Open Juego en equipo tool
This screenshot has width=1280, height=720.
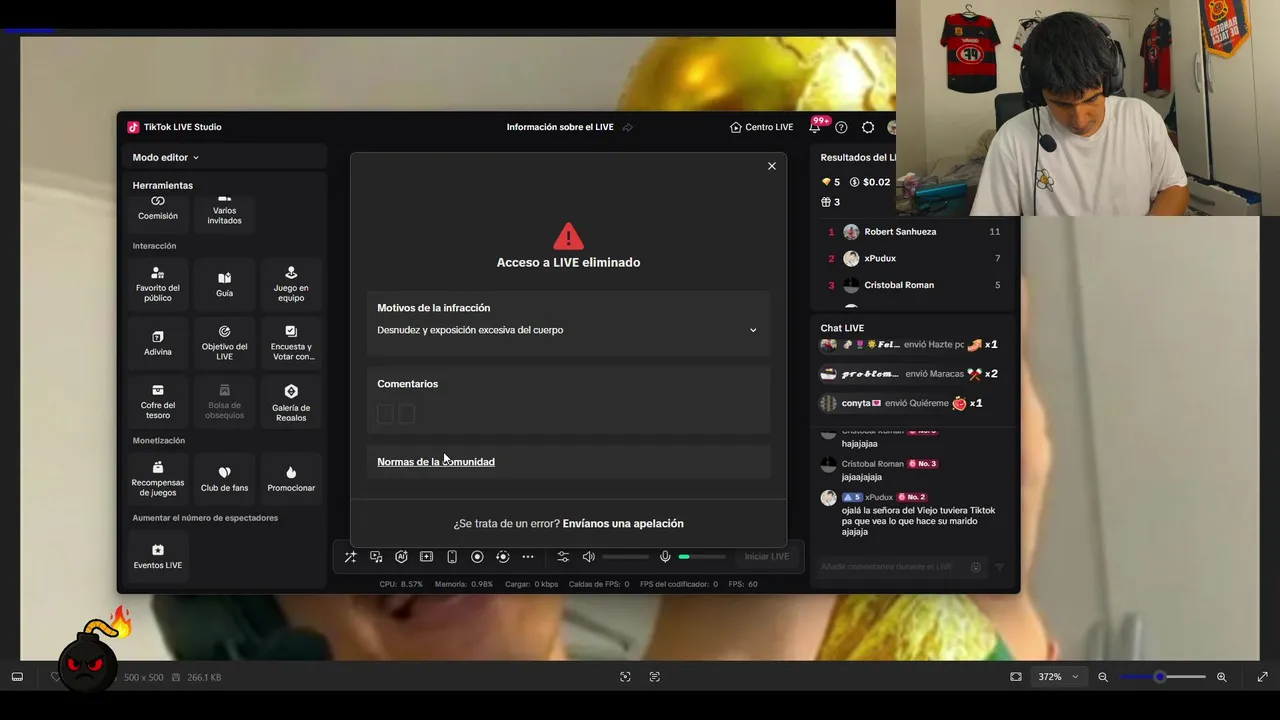coord(291,285)
